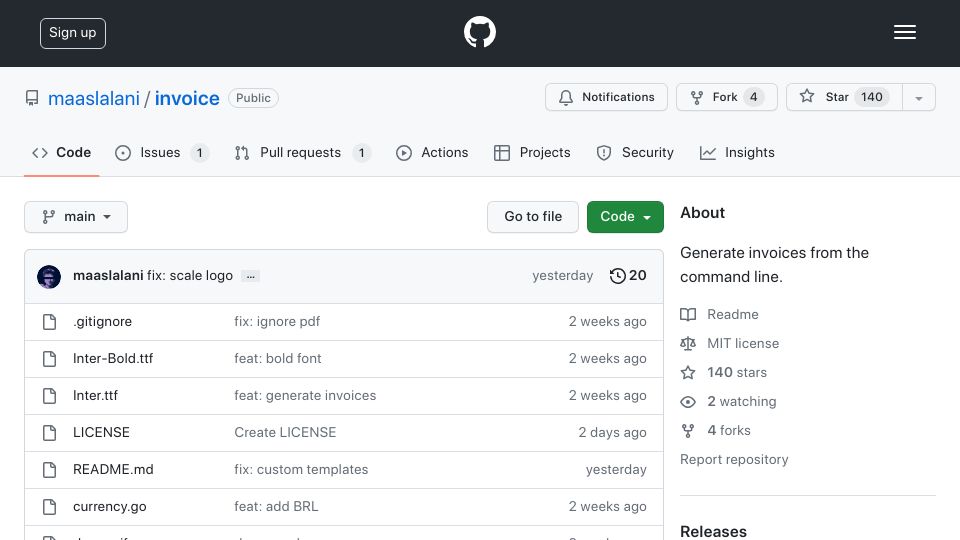Select the Code tab
Screen dimensions: 960x540
click(61, 152)
